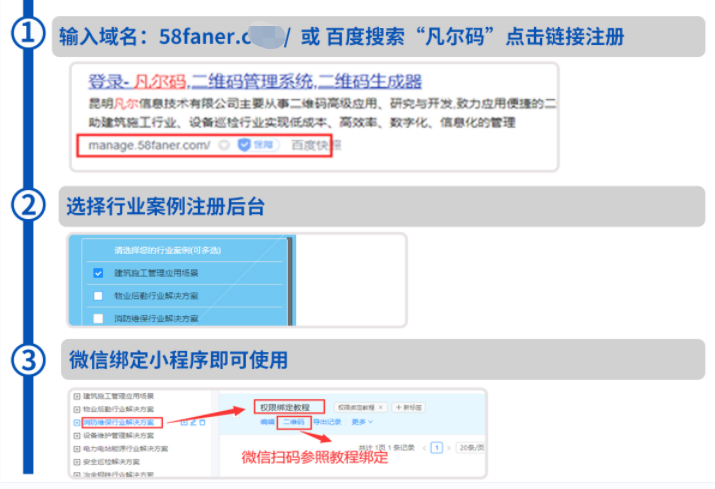The image size is (715, 489).
Task: Expand the 电力电站能源行业解决方案 tree node
Action: (77, 449)
